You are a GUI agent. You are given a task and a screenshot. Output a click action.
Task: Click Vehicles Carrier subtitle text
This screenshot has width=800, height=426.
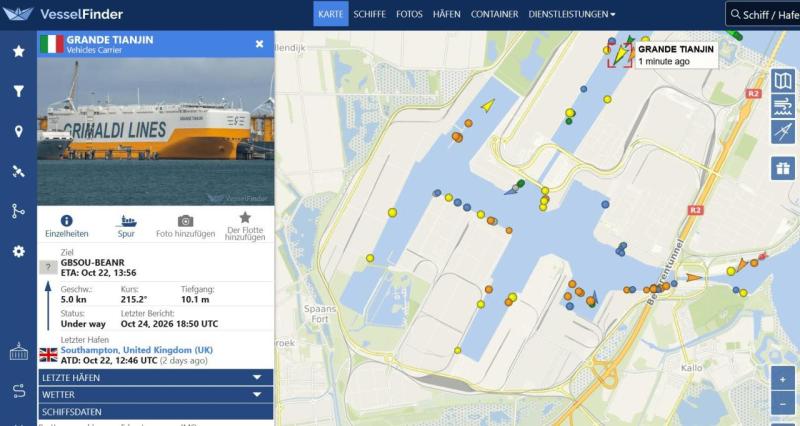94,50
